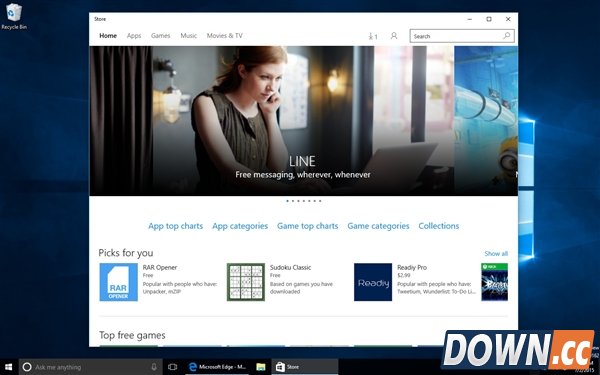Click the $2.99 price of Readiy Pro
Image resolution: width=600 pixels, height=375 pixels.
404,275
